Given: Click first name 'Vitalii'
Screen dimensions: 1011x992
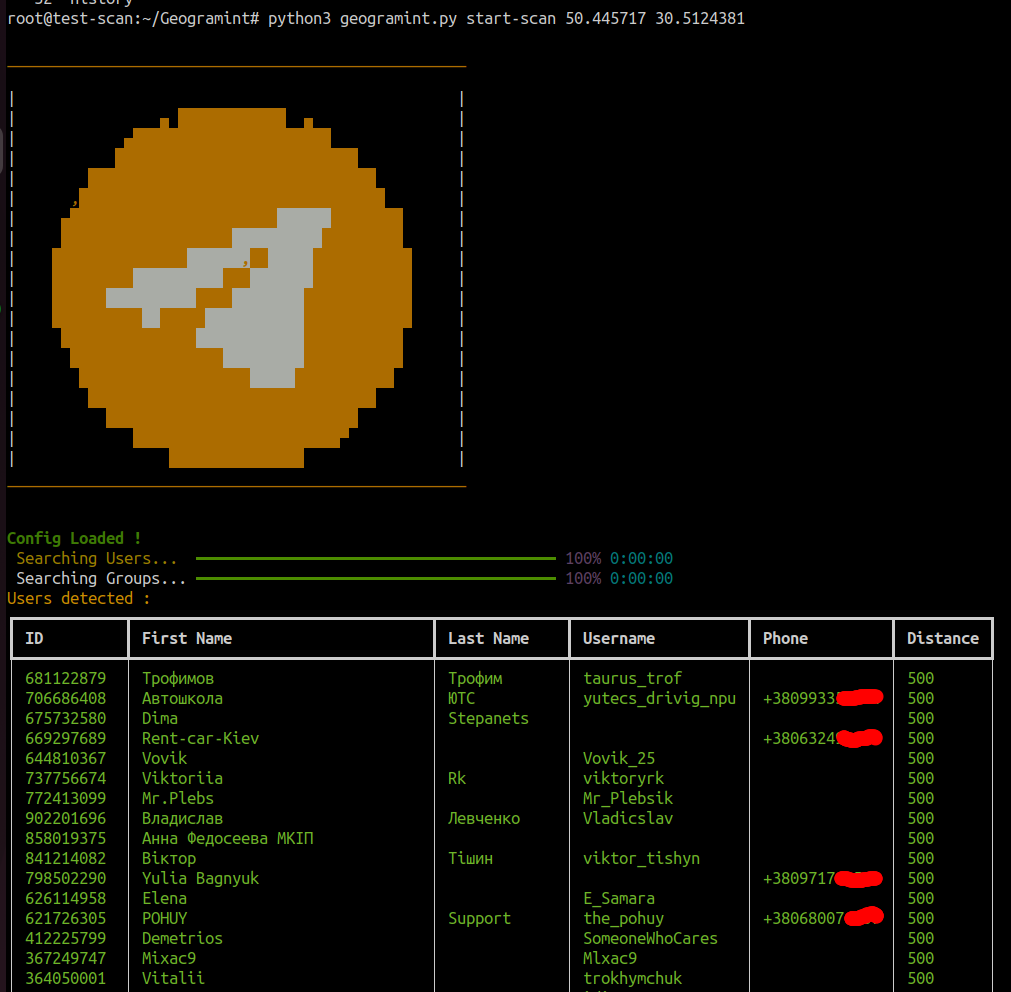Looking at the screenshot, I should 173,978.
